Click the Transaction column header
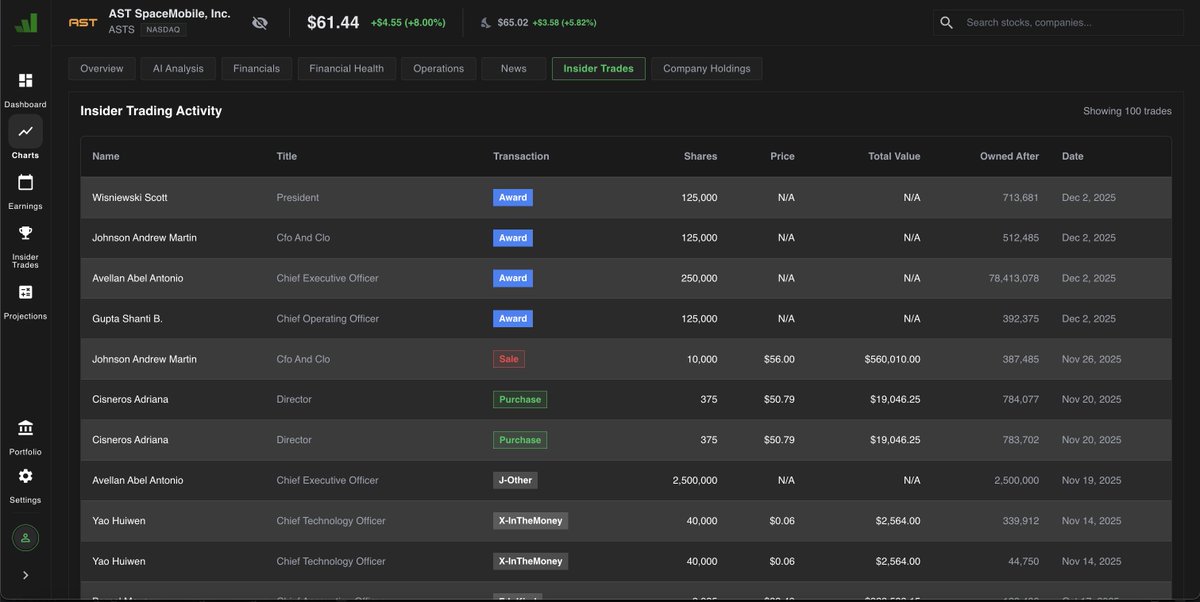1200x602 pixels. (x=521, y=156)
